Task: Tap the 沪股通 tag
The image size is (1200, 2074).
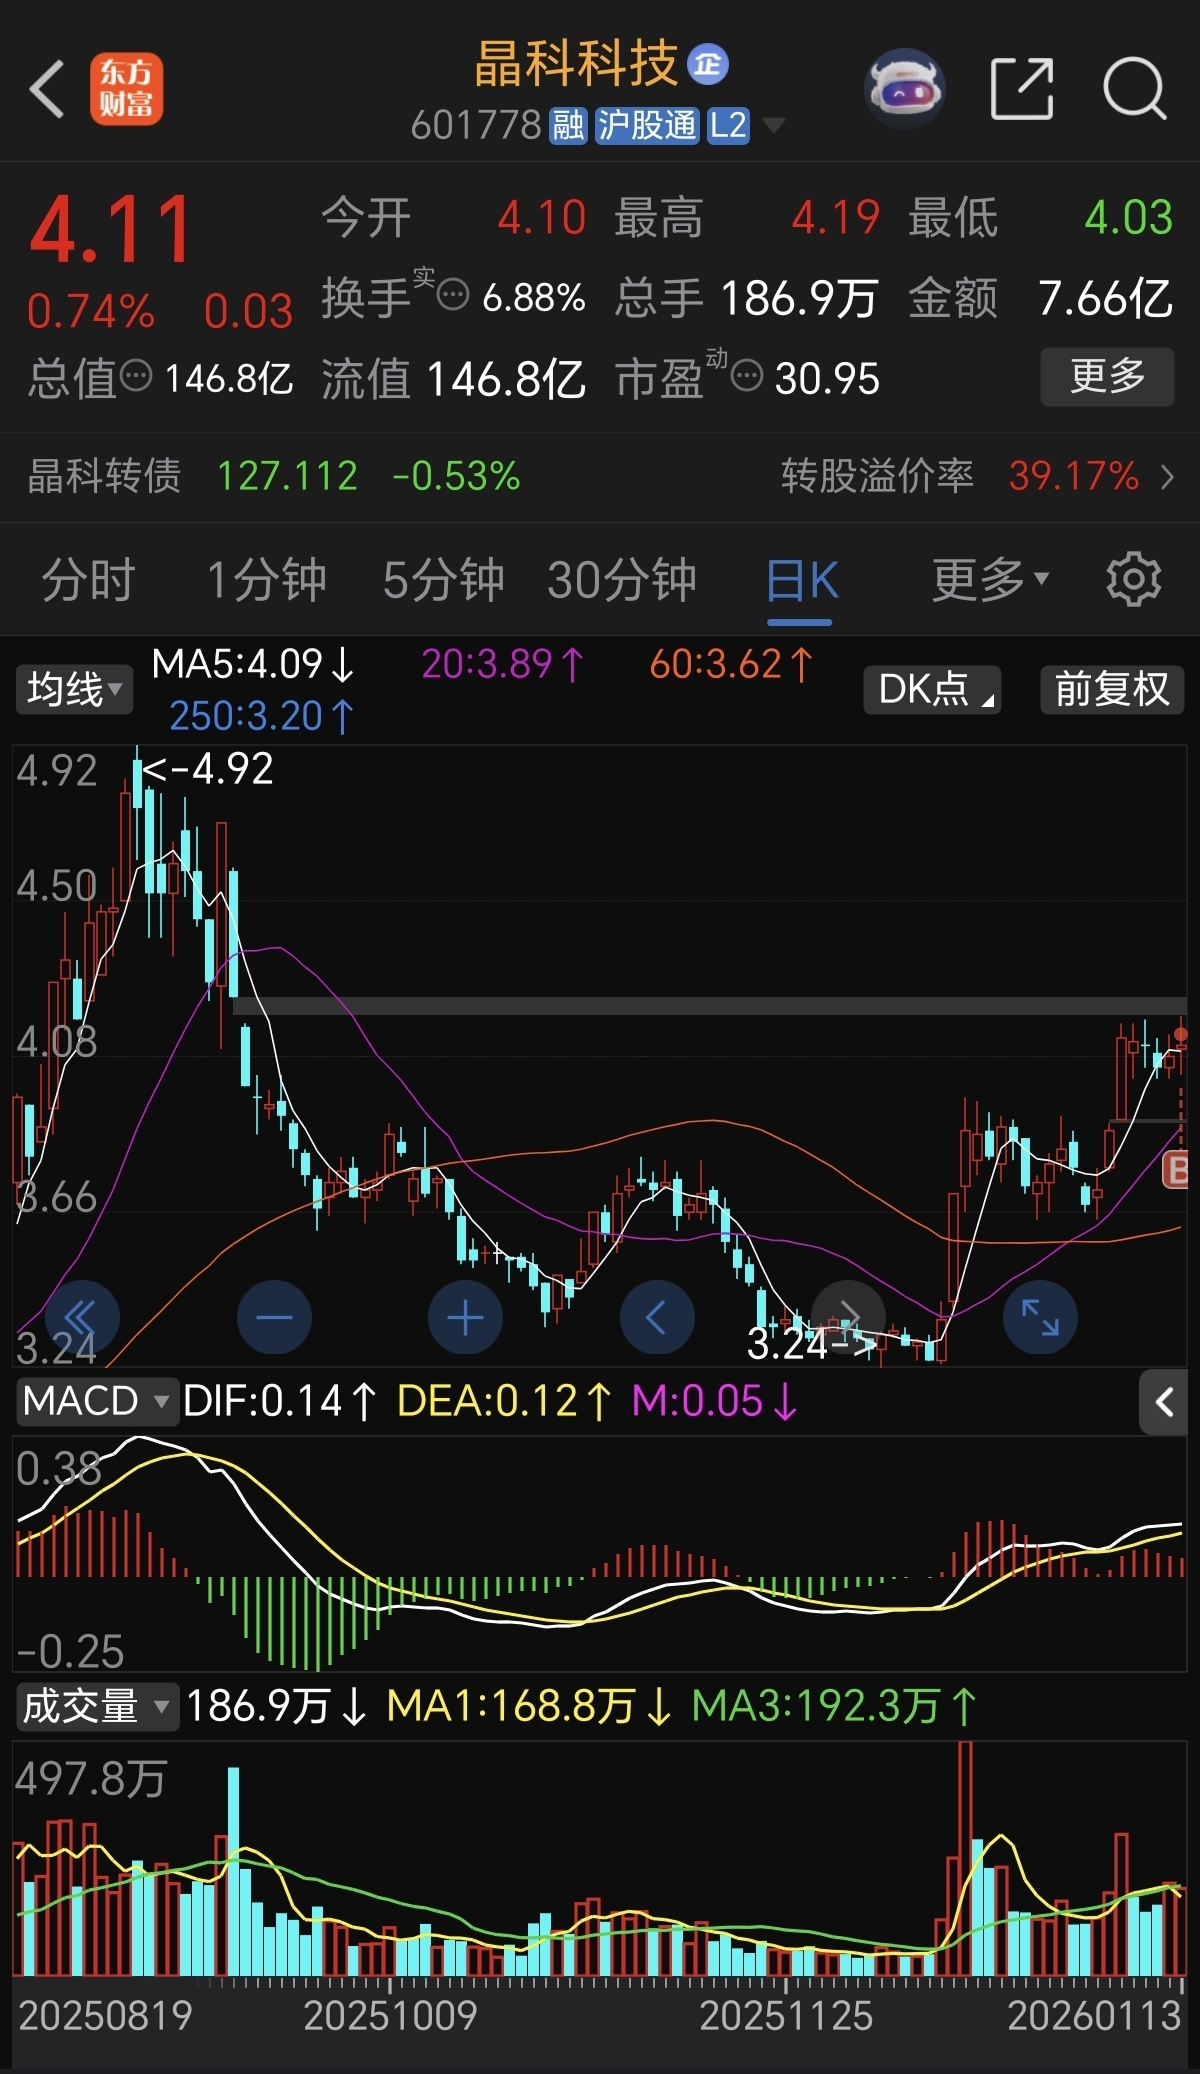Action: (x=646, y=125)
